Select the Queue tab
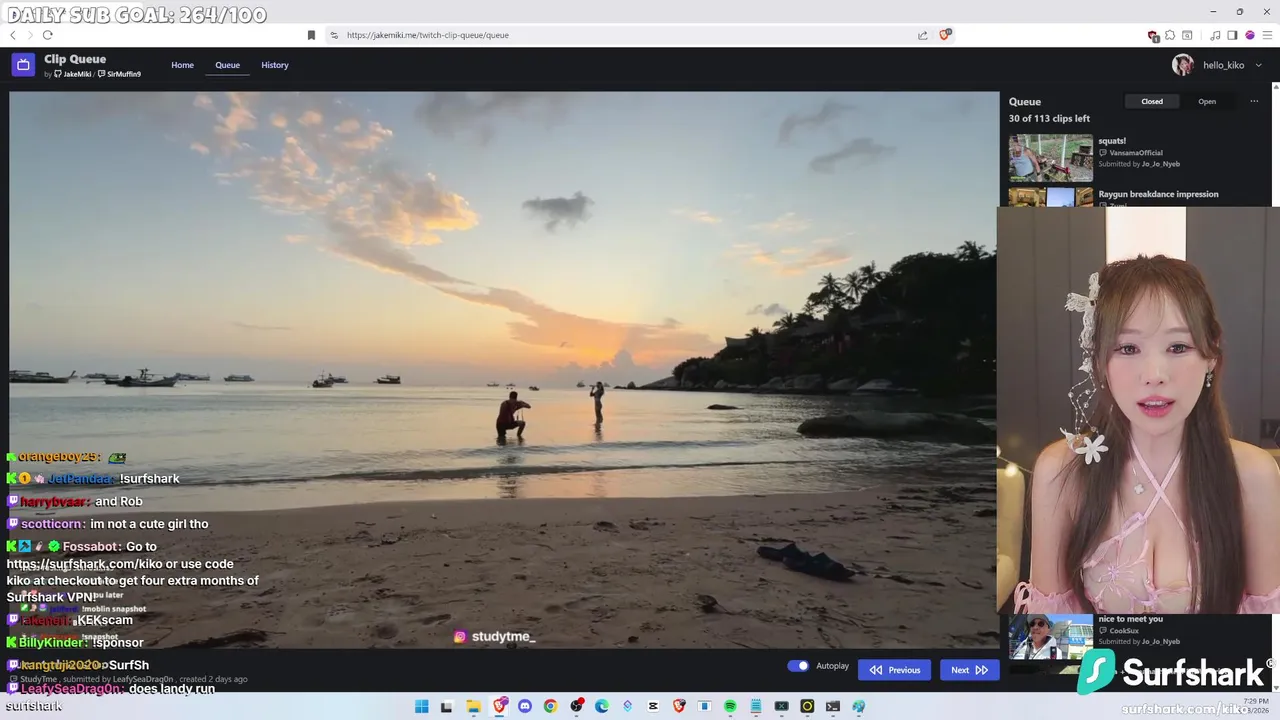Screen dimensions: 1280x720 point(227,65)
